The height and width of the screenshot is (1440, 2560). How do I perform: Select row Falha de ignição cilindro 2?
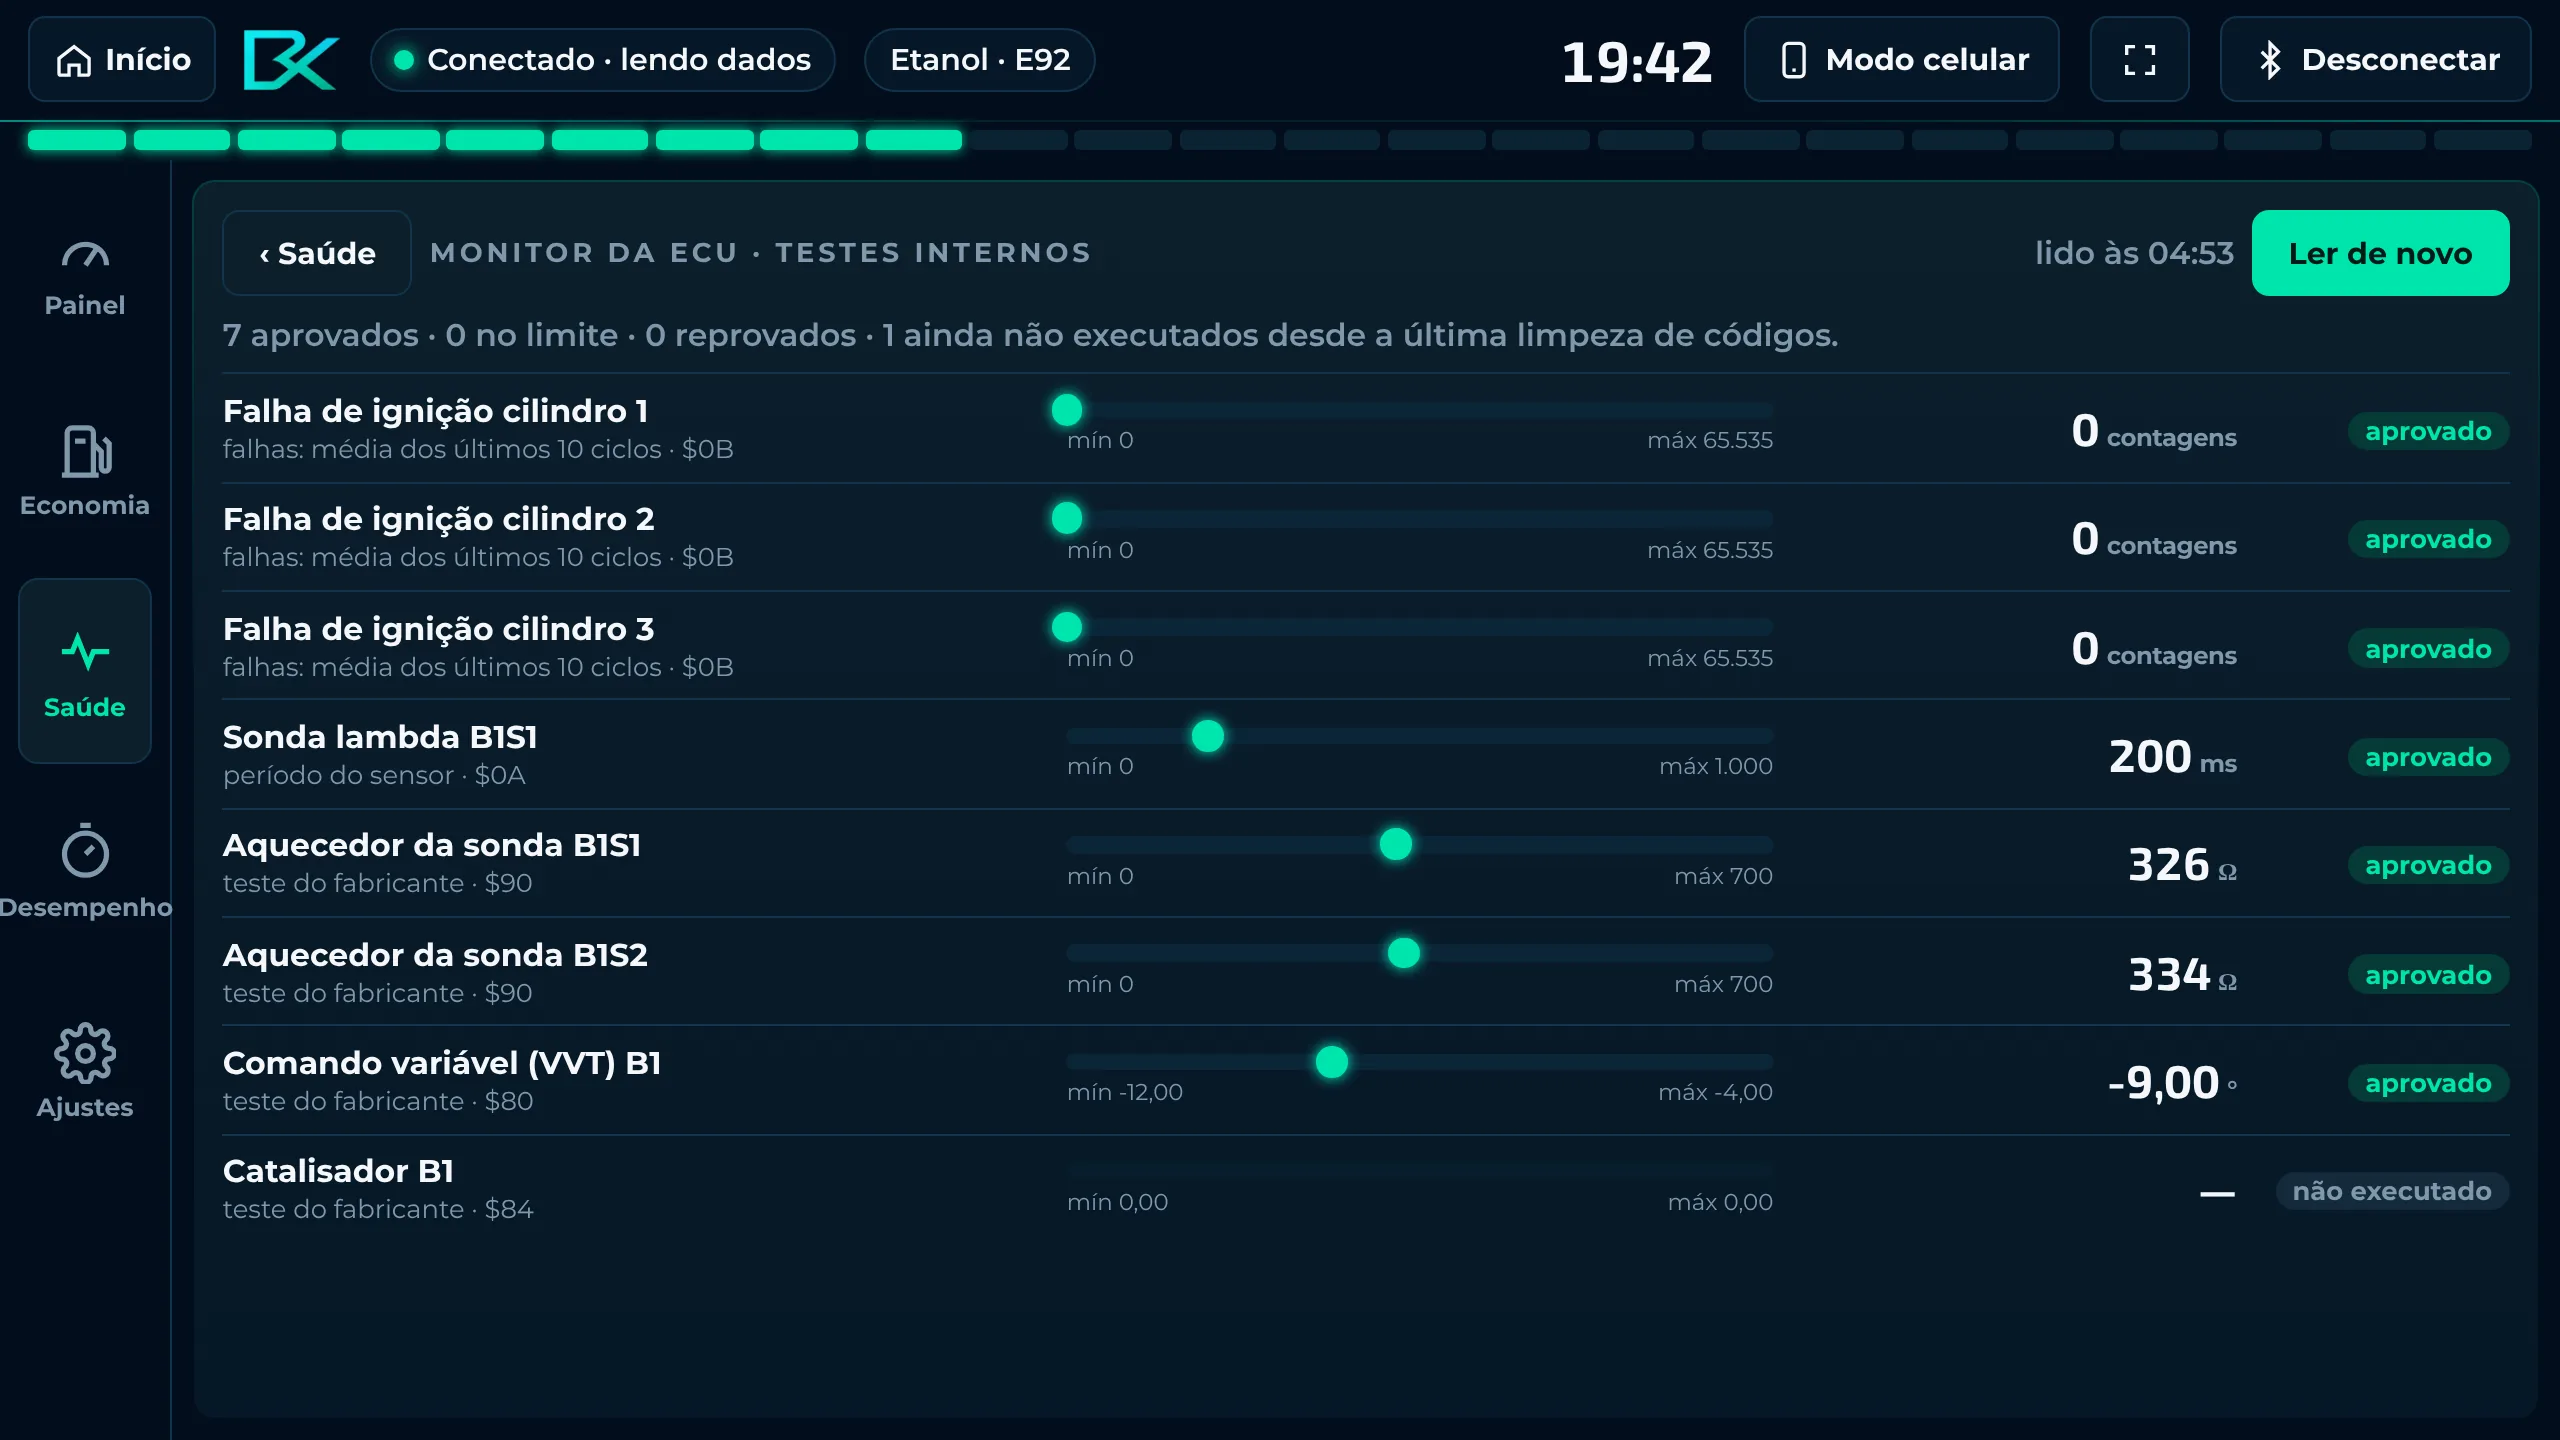point(1366,538)
